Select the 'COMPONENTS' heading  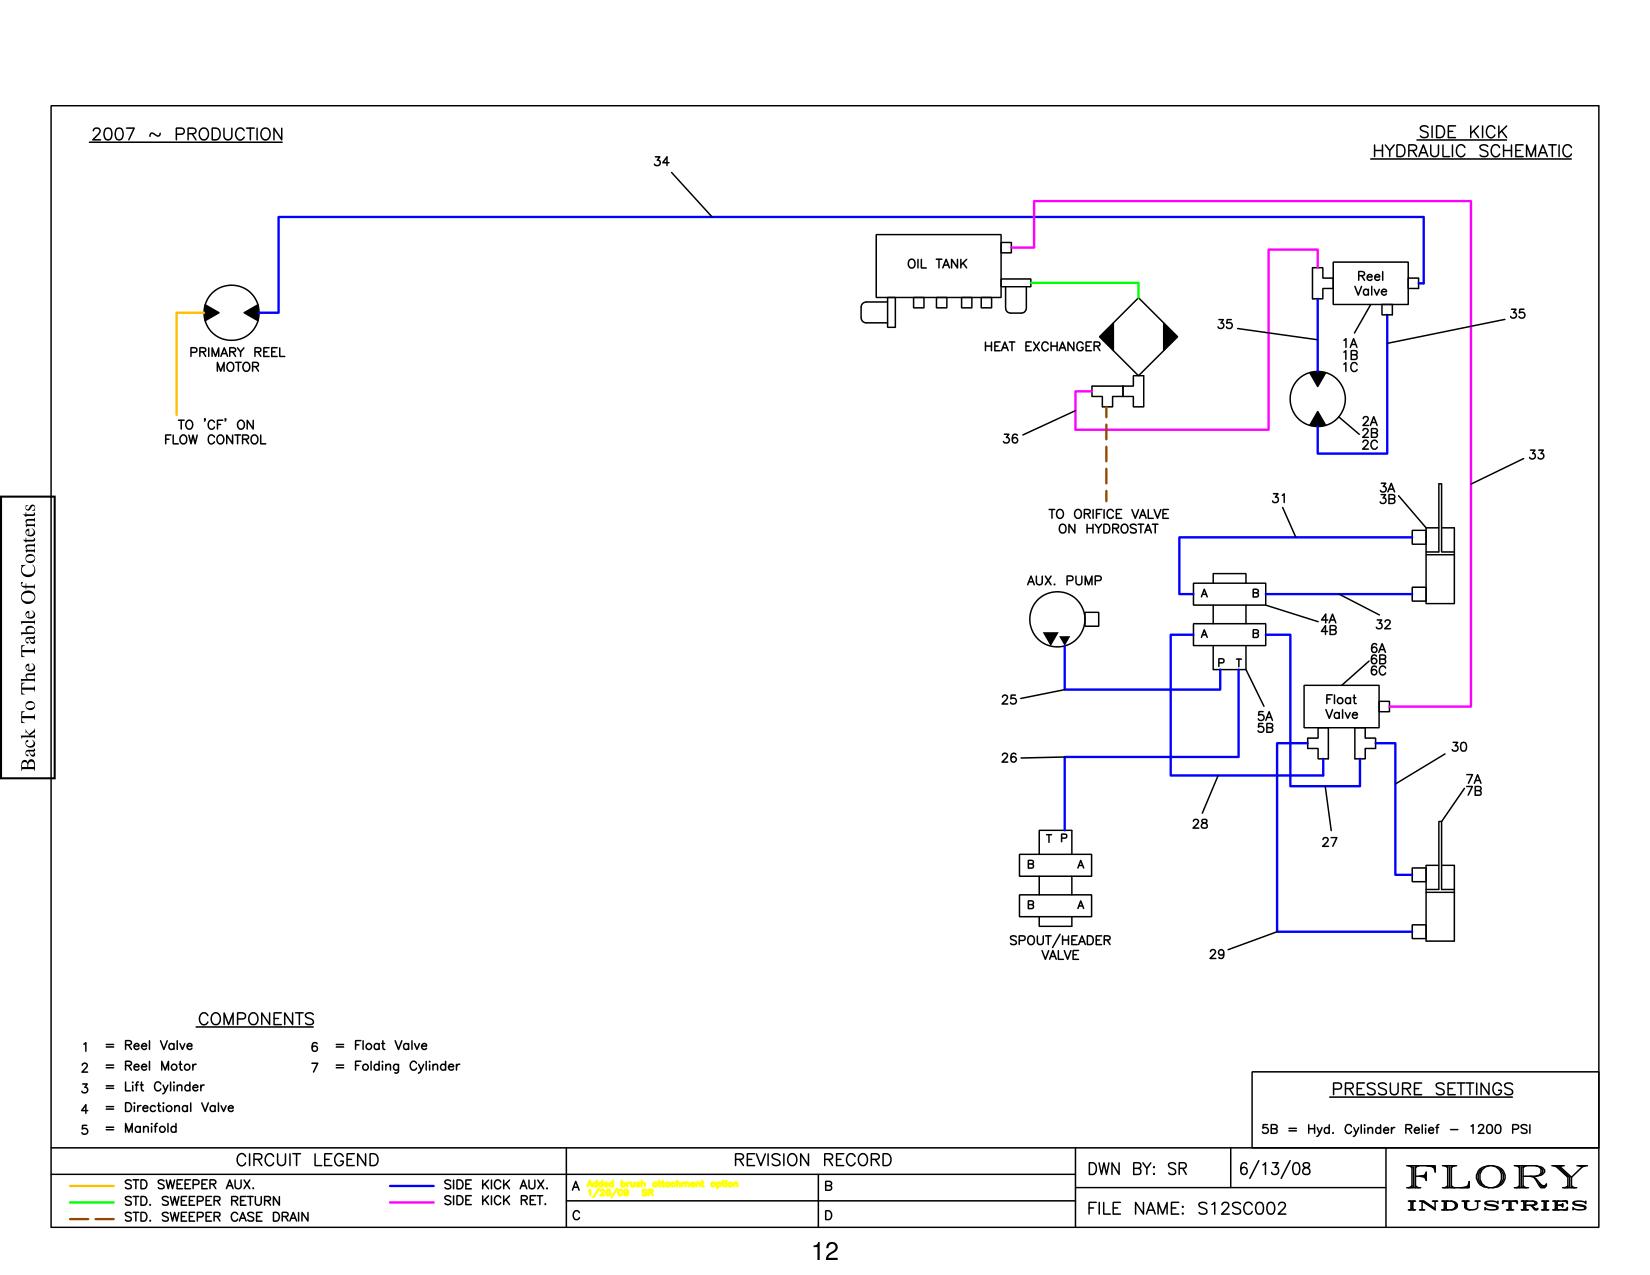pyautogui.click(x=256, y=1019)
